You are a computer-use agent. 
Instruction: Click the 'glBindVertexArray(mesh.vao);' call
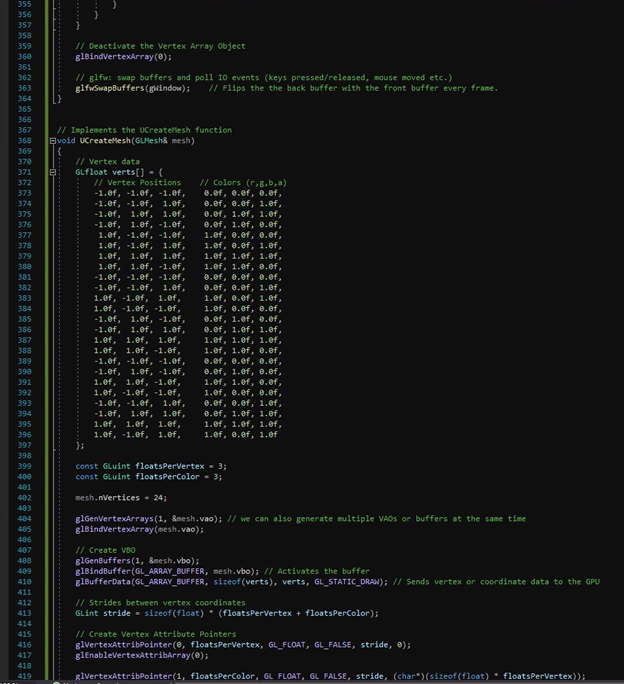[x=140, y=529]
